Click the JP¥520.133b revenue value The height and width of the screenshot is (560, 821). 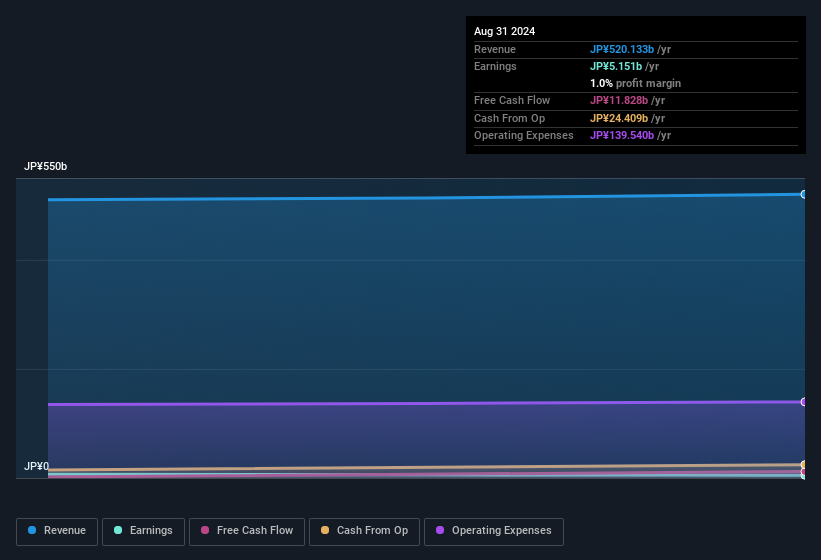(x=622, y=49)
